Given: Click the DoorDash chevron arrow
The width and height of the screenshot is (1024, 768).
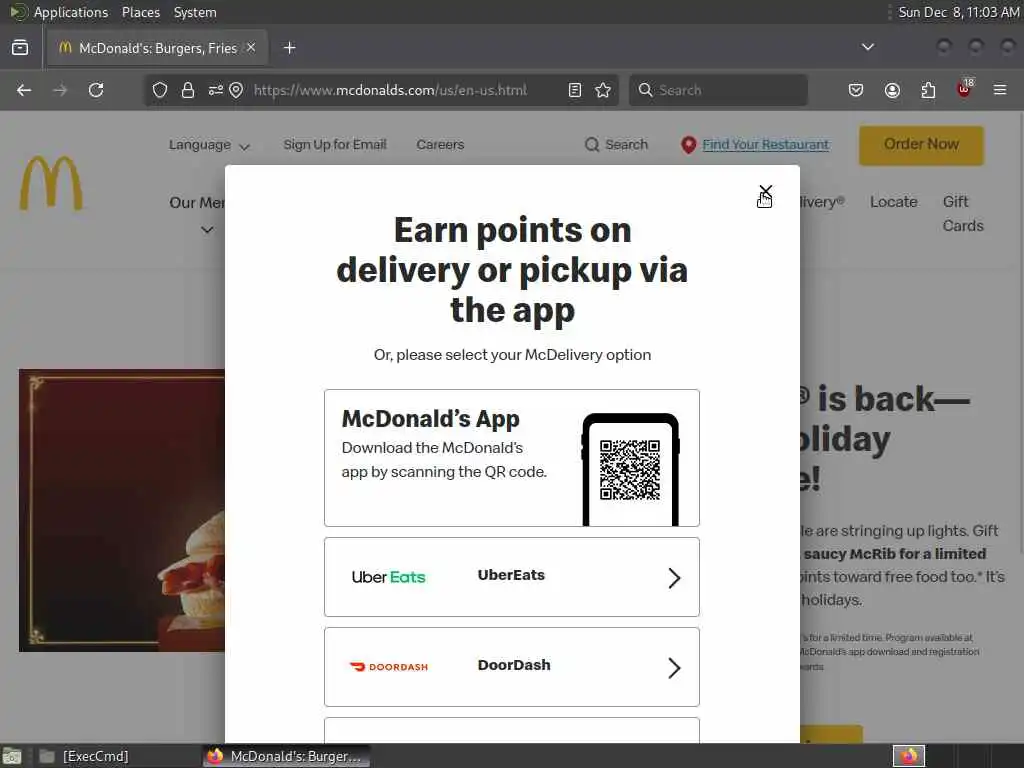Looking at the screenshot, I should [x=675, y=668].
